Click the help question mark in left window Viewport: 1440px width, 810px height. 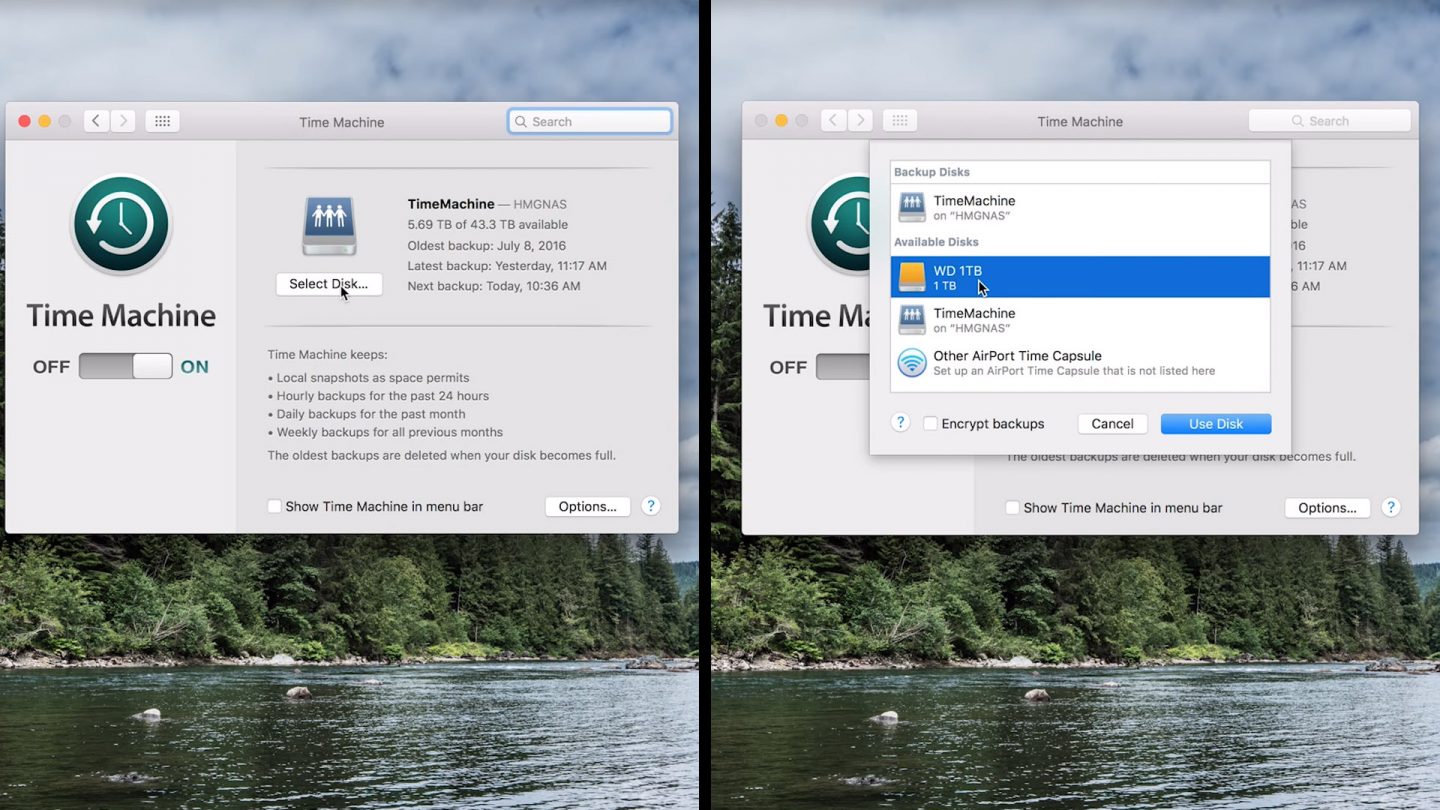[651, 506]
